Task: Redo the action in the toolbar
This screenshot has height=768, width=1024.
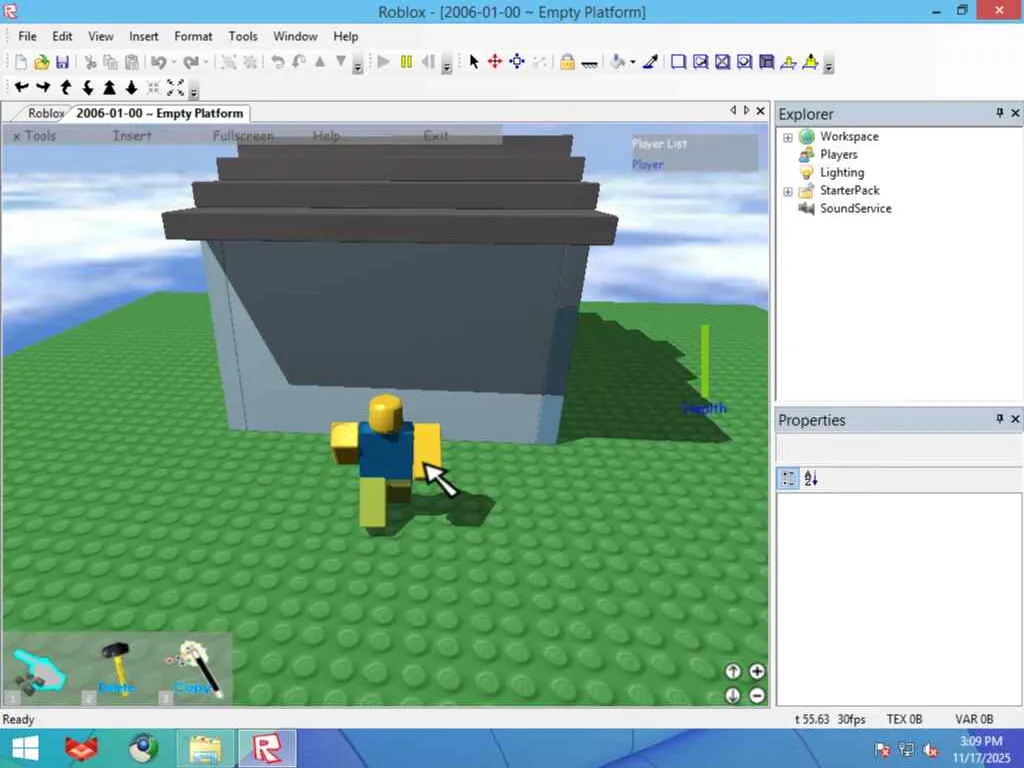Action: pos(191,62)
